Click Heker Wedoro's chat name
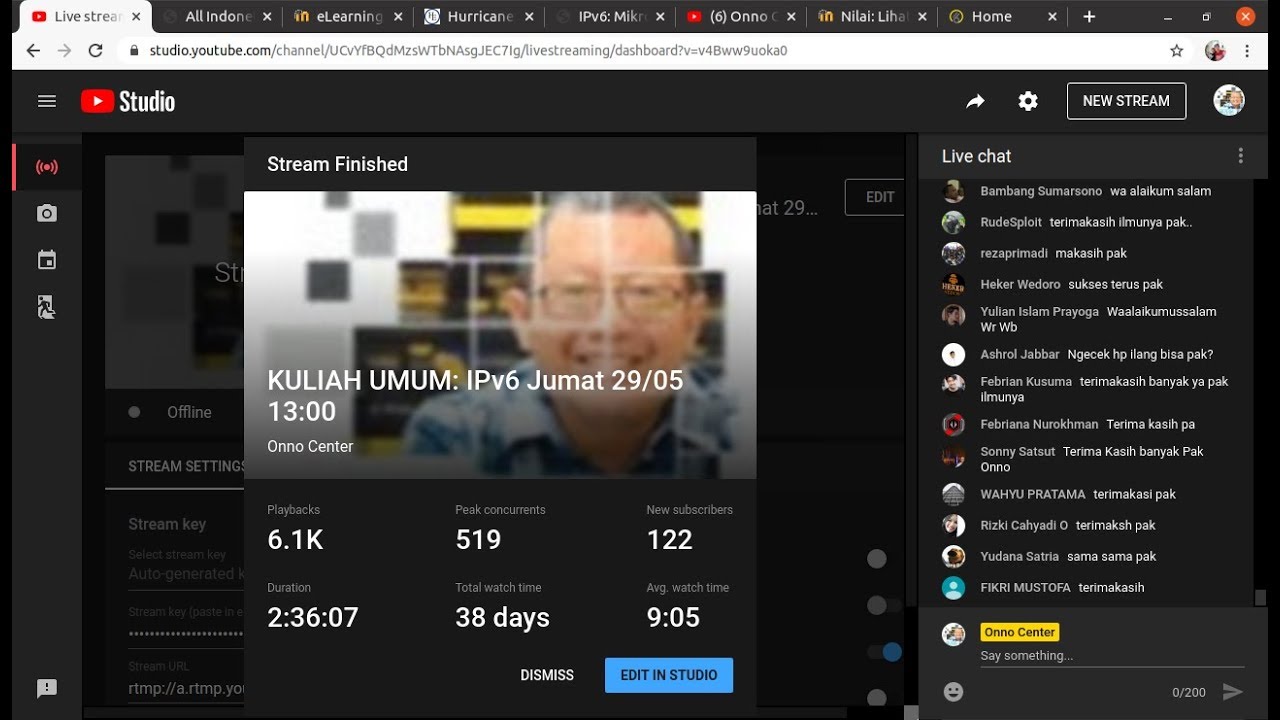 pos(1020,284)
